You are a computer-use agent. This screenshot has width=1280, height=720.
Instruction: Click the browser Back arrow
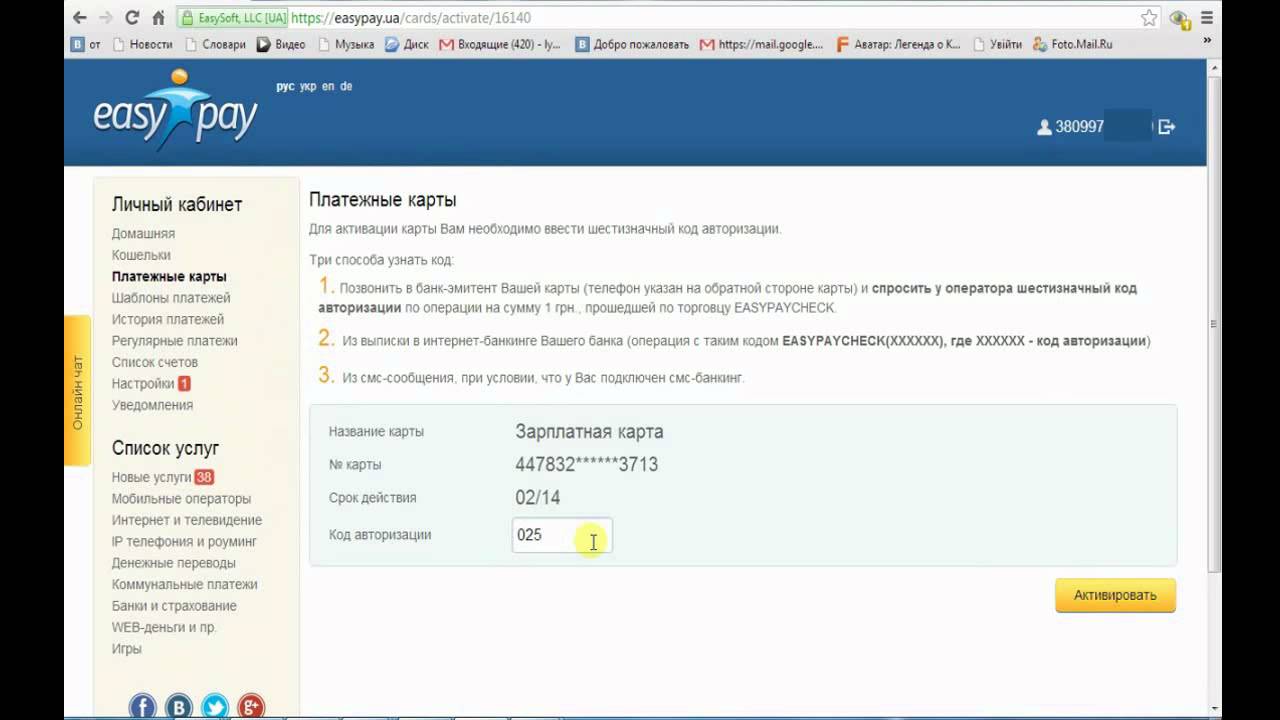tap(79, 18)
